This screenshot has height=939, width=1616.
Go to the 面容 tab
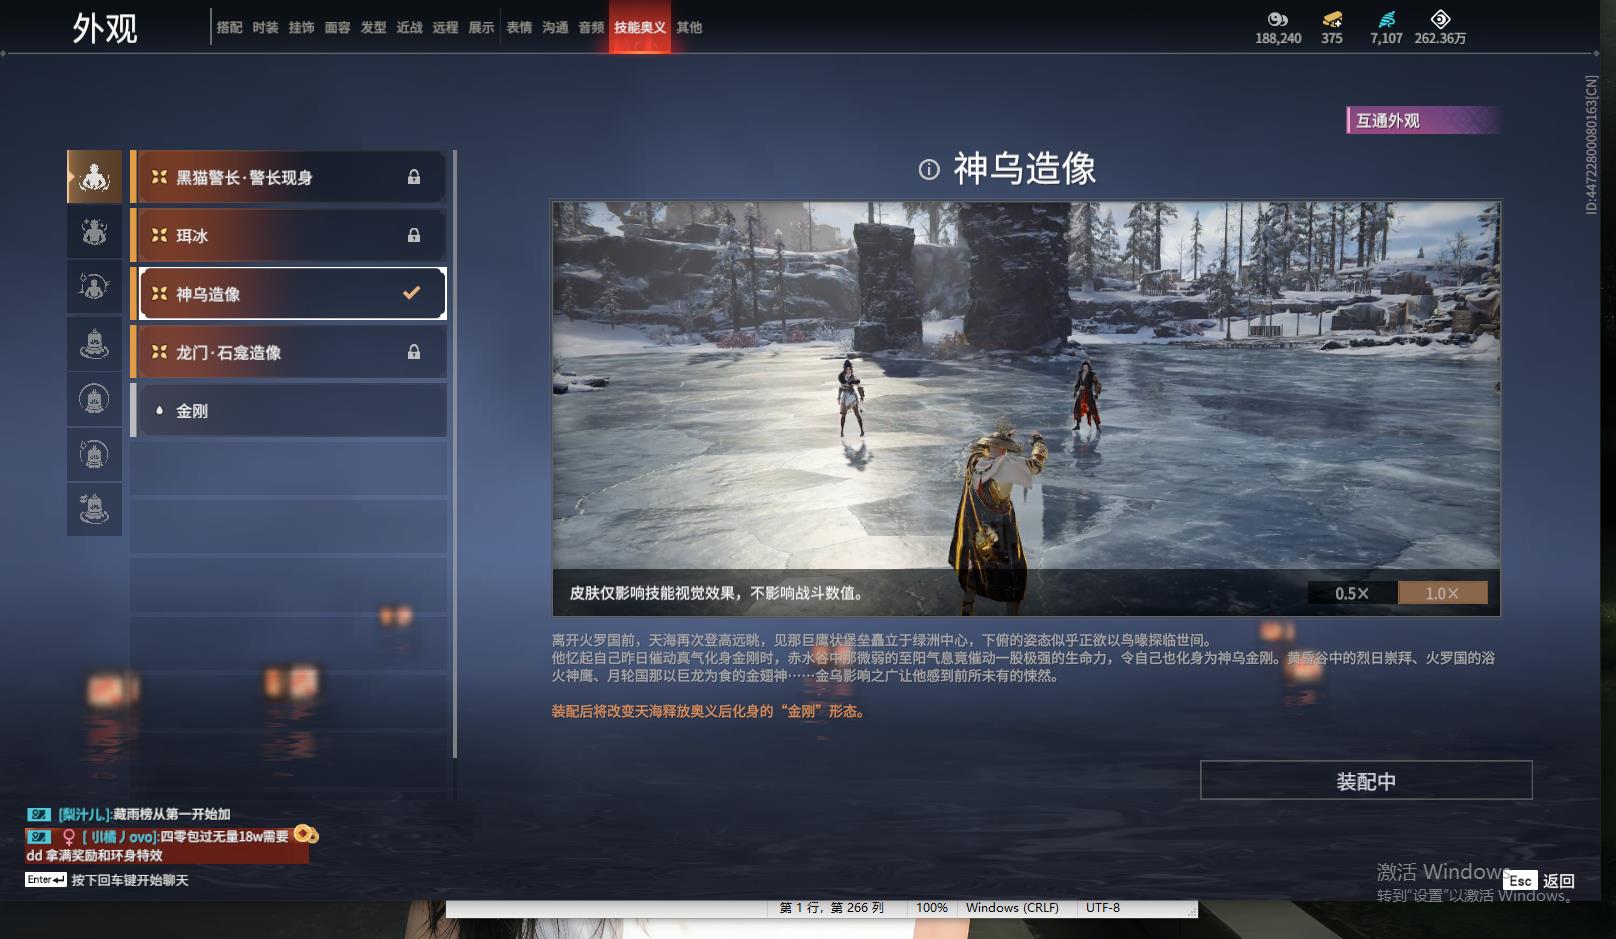tap(337, 27)
